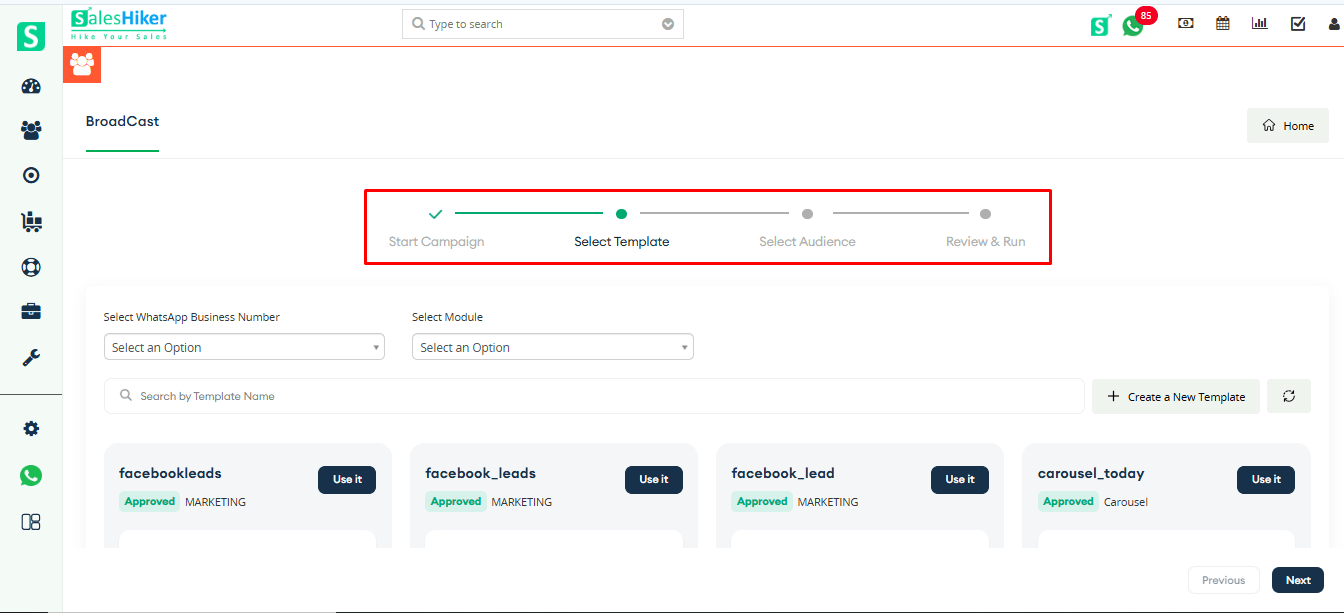Viewport: 1344px width, 613px height.
Task: Click Use it on carousel_today template
Action: point(1265,479)
